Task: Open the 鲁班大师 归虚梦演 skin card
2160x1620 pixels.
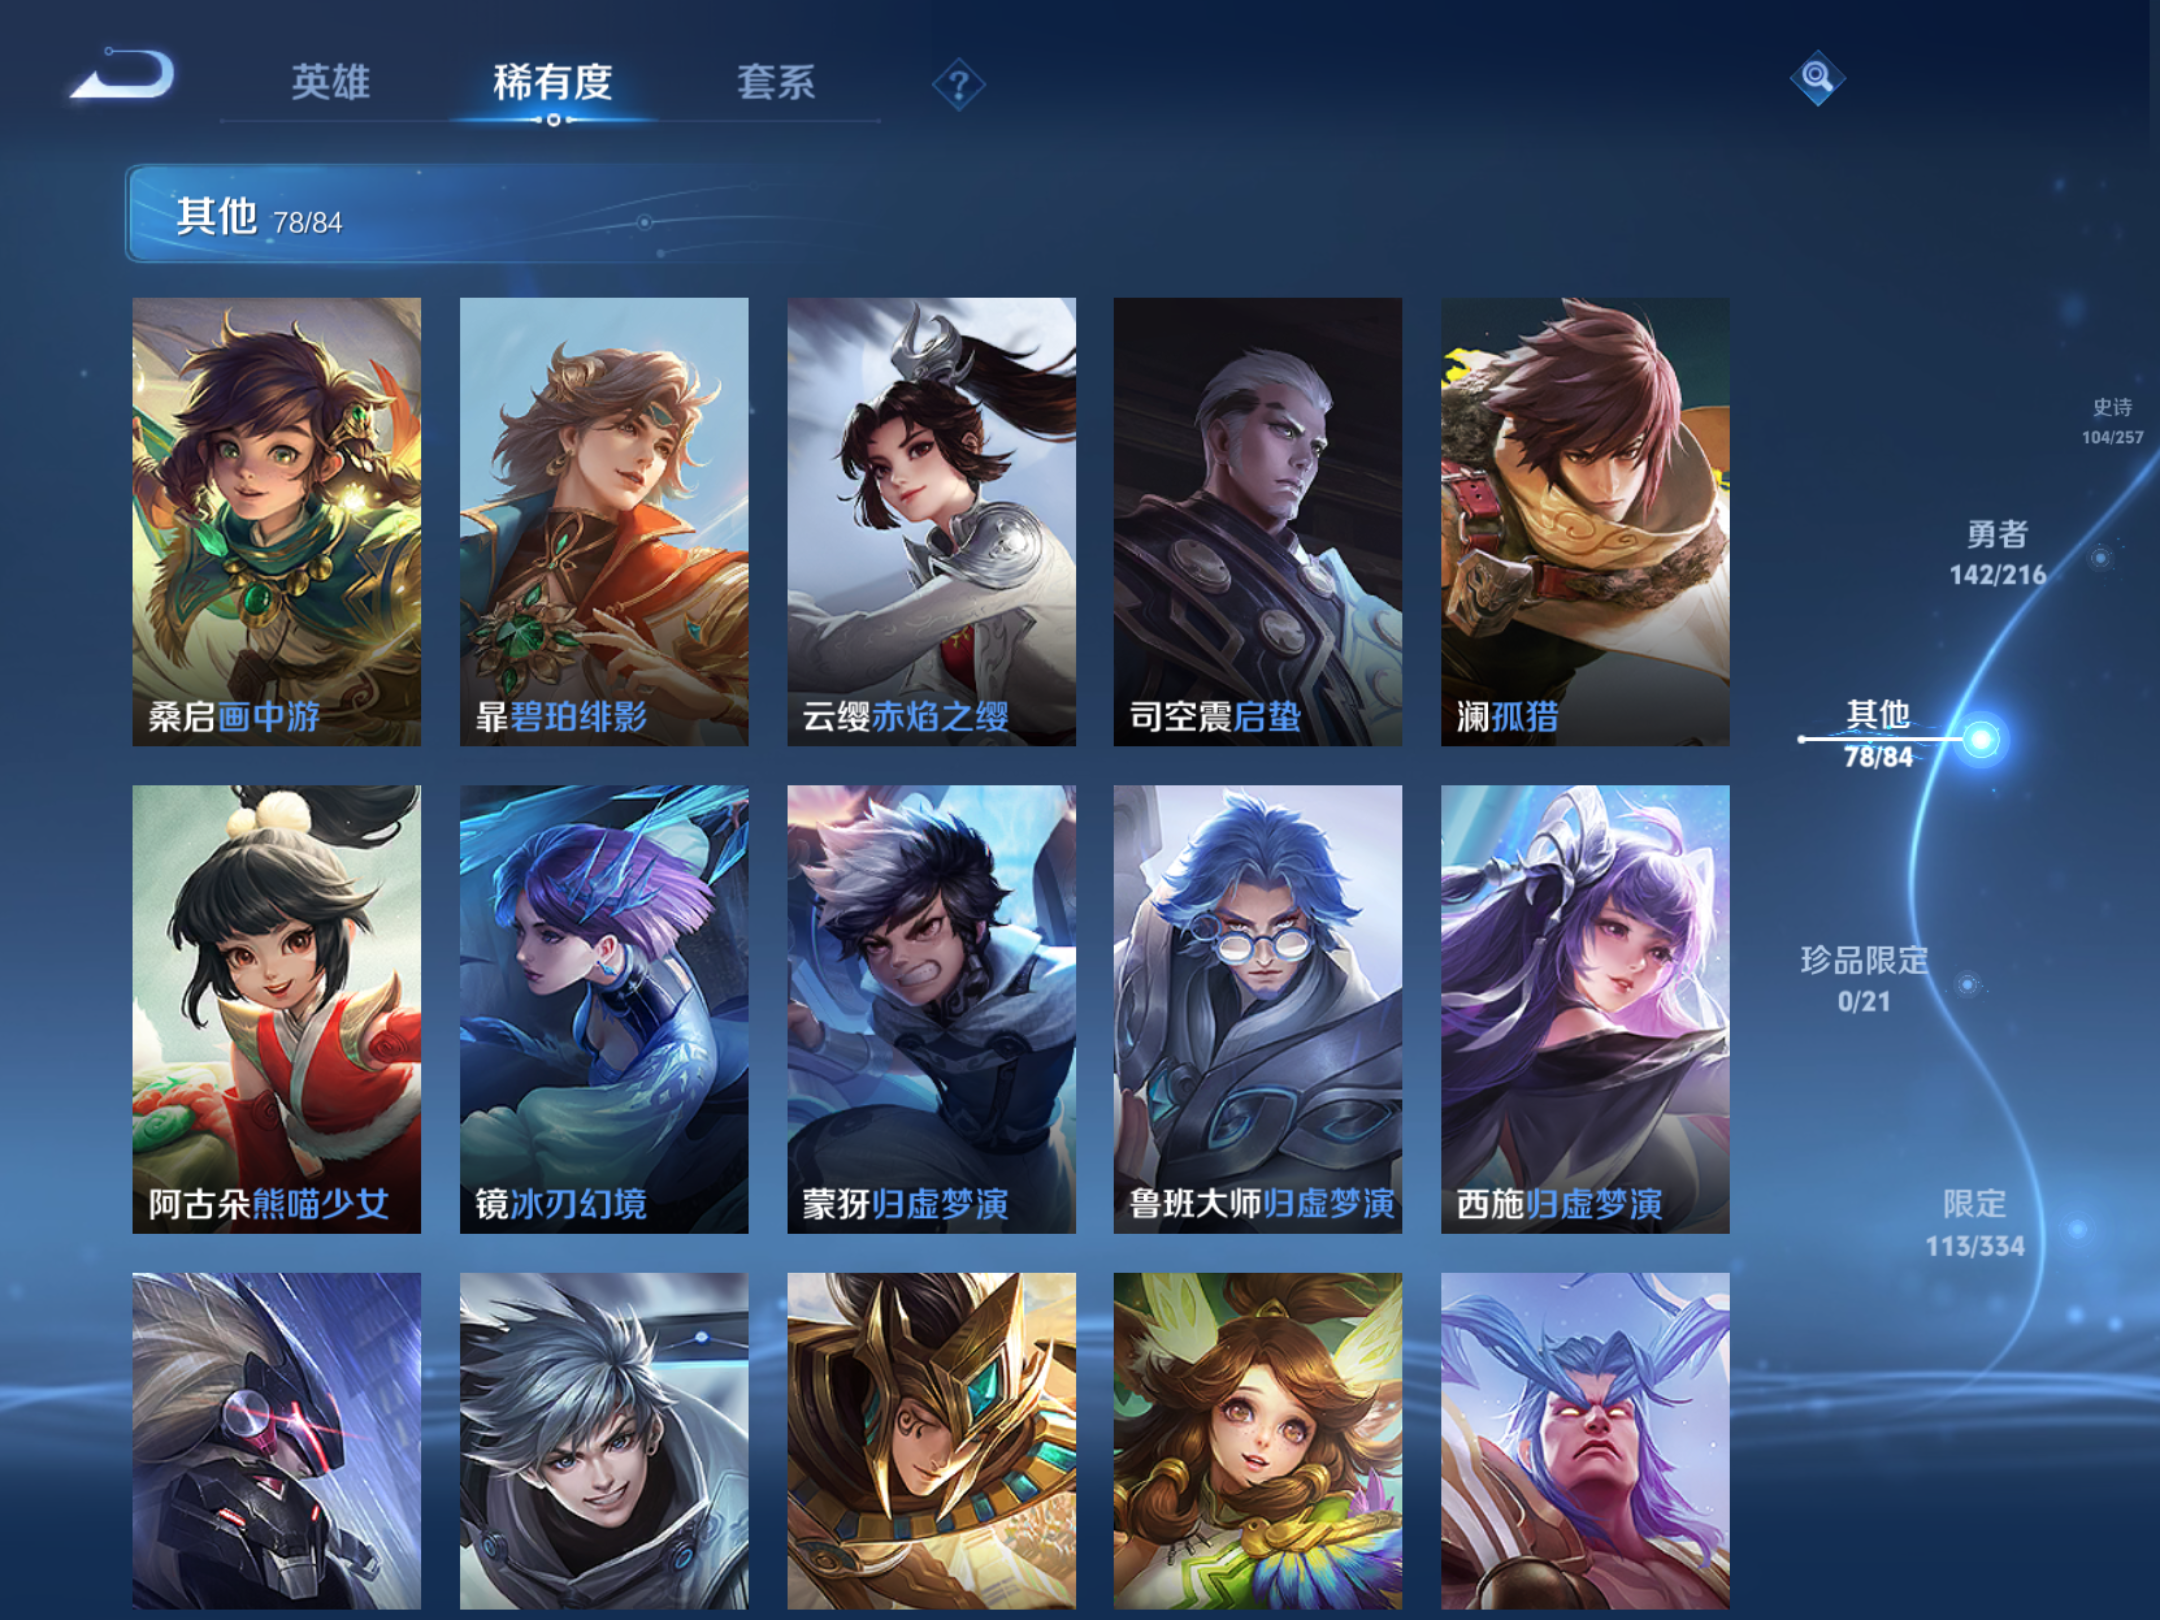Action: tap(1258, 1009)
